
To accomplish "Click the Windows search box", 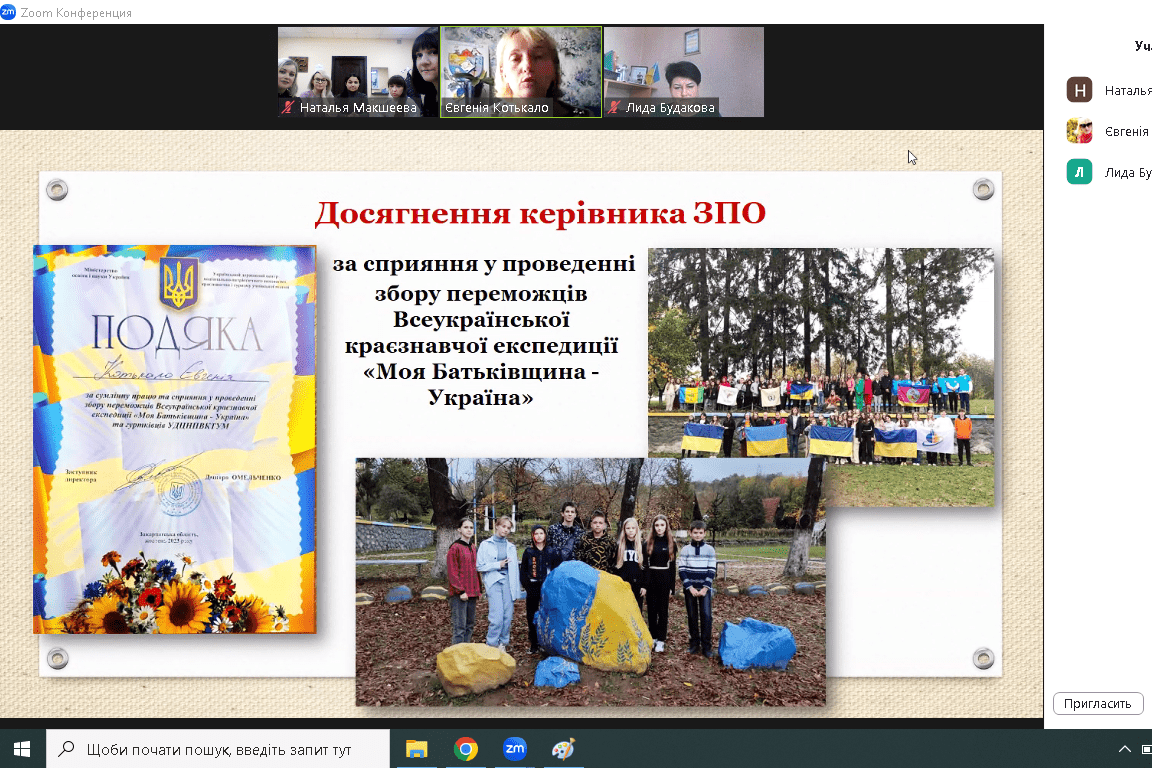I will pyautogui.click(x=218, y=748).
